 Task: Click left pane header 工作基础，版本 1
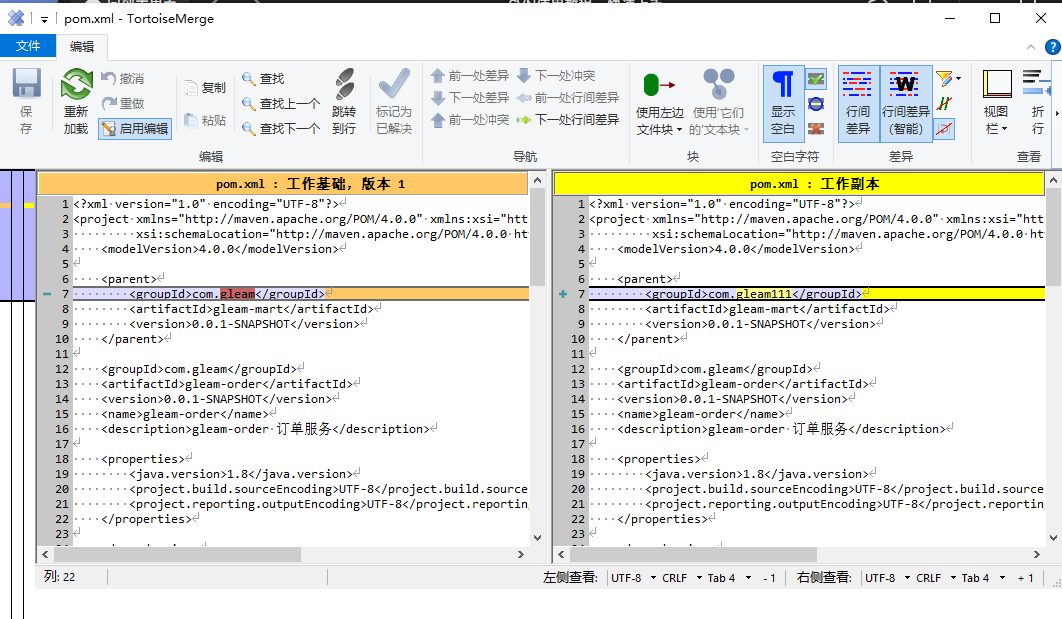click(x=283, y=184)
